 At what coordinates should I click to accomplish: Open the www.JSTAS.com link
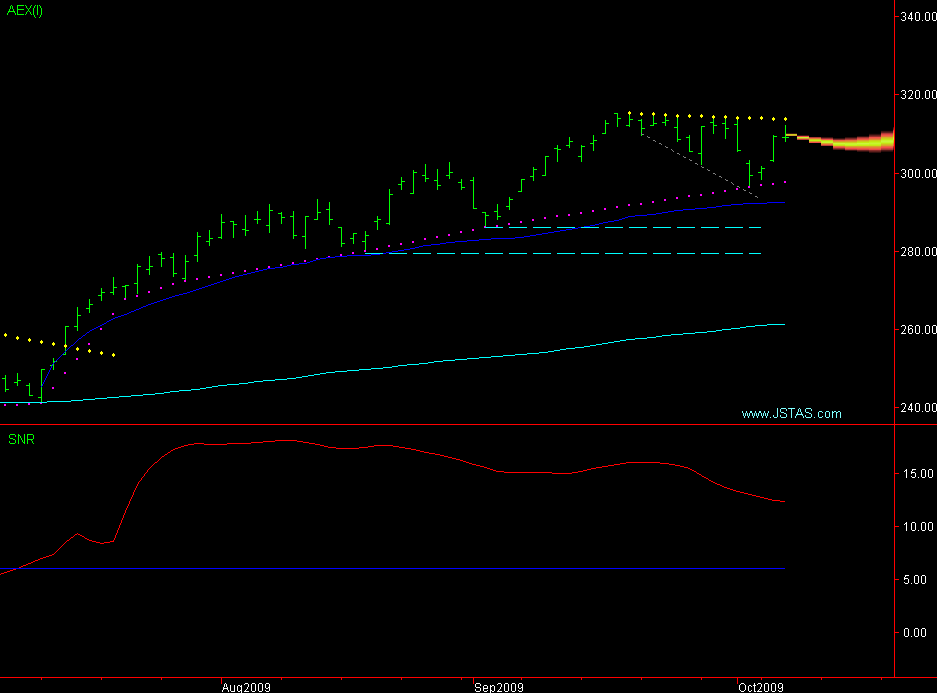pos(791,413)
